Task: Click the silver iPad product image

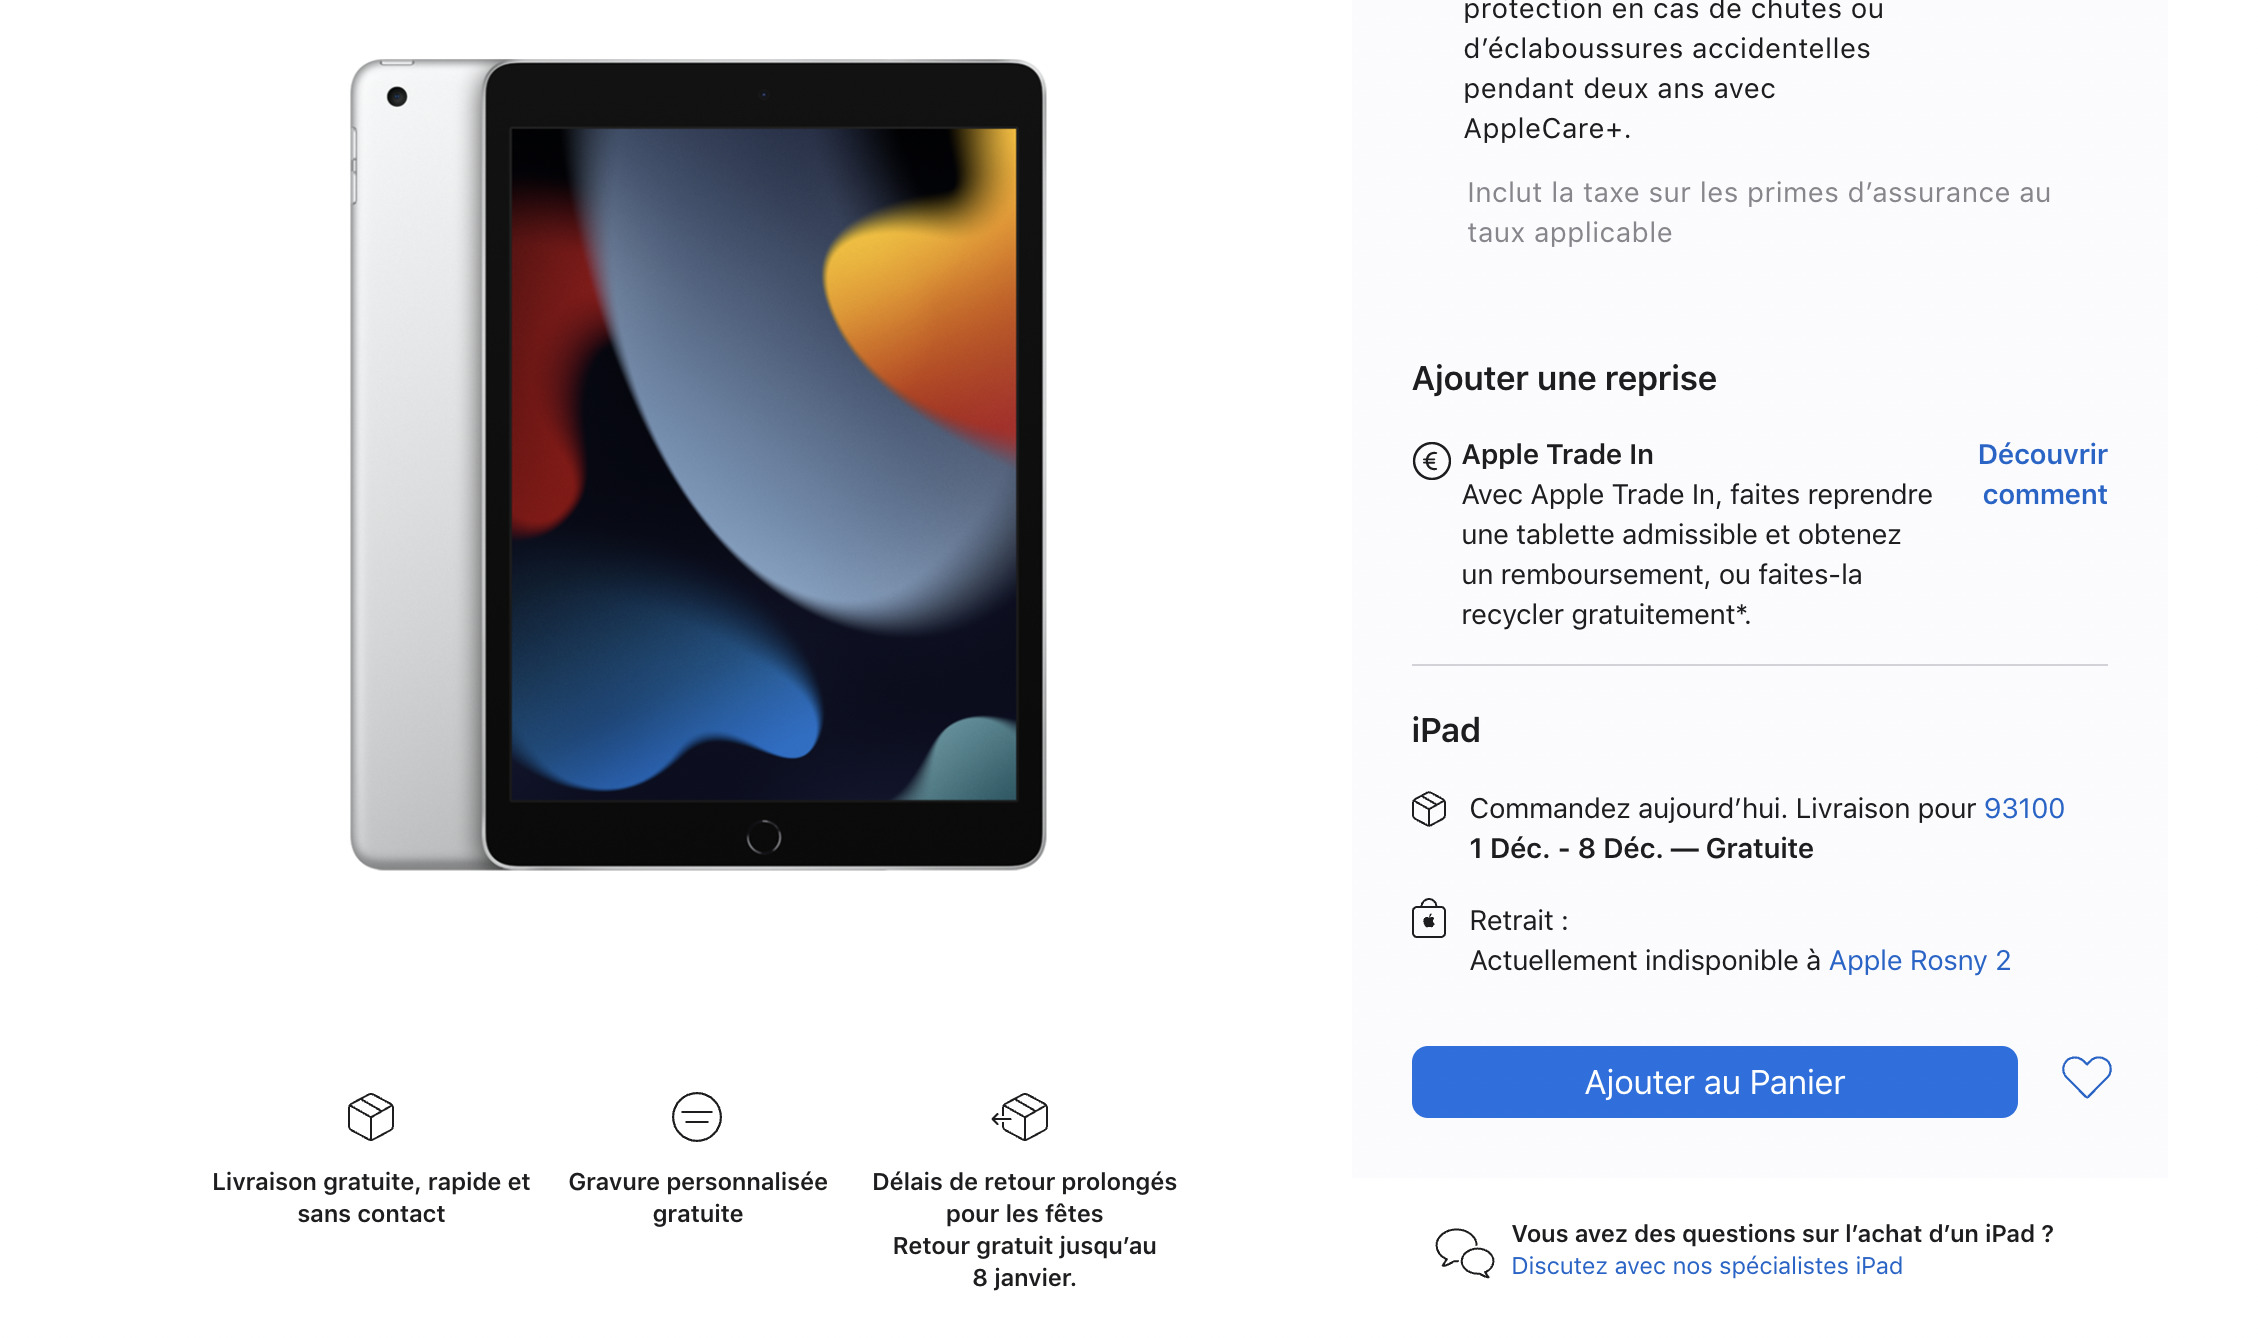Action: click(x=698, y=465)
